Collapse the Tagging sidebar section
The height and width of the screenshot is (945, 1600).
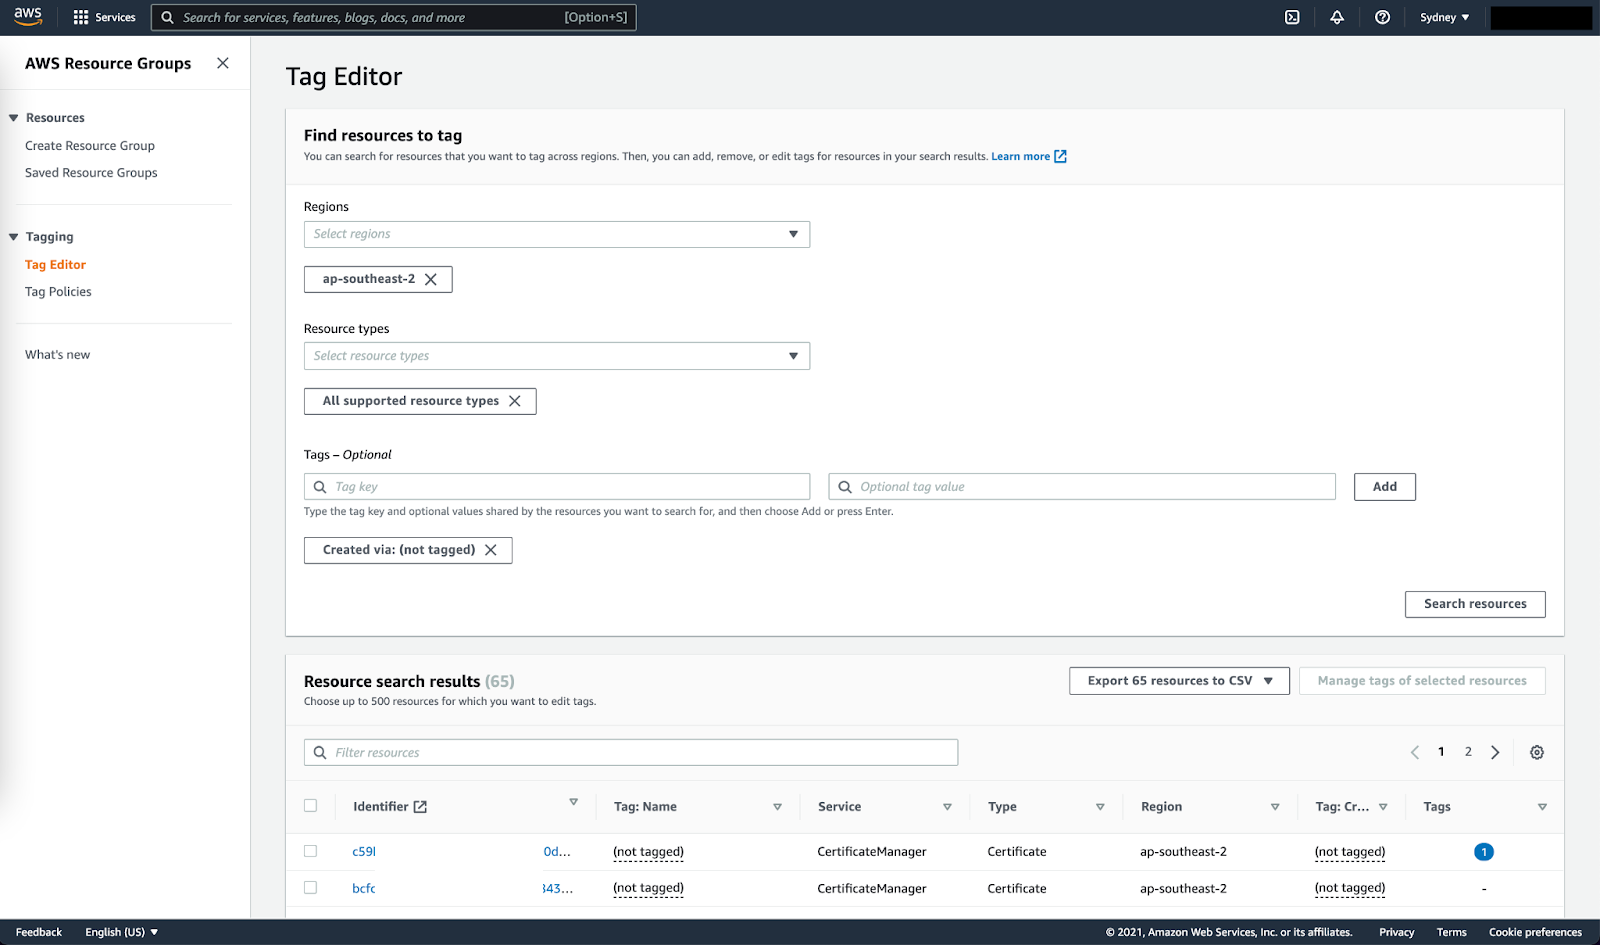click(13, 236)
